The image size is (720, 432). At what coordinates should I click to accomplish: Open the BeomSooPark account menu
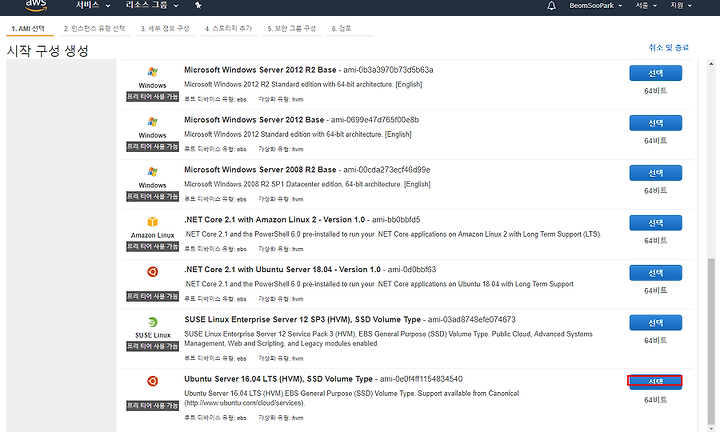(596, 6)
